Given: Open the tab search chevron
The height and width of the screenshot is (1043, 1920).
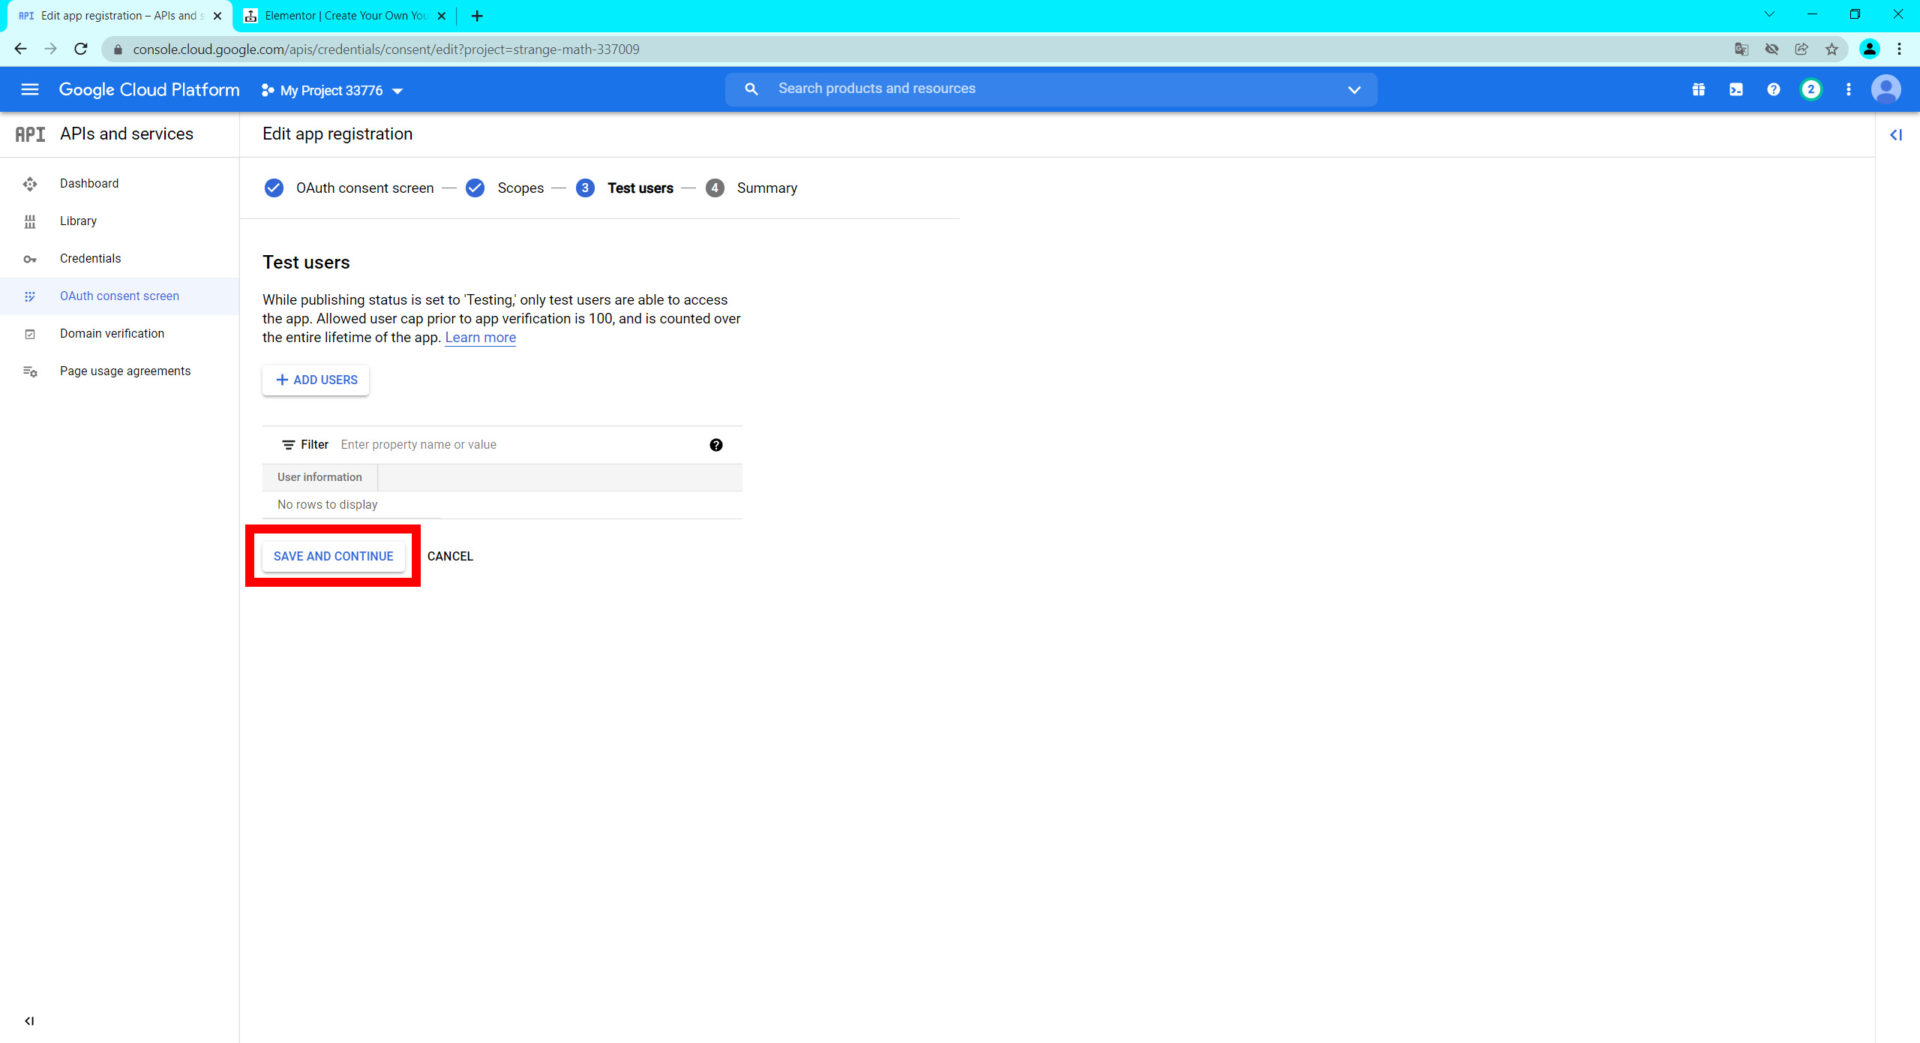Looking at the screenshot, I should pyautogui.click(x=1769, y=15).
